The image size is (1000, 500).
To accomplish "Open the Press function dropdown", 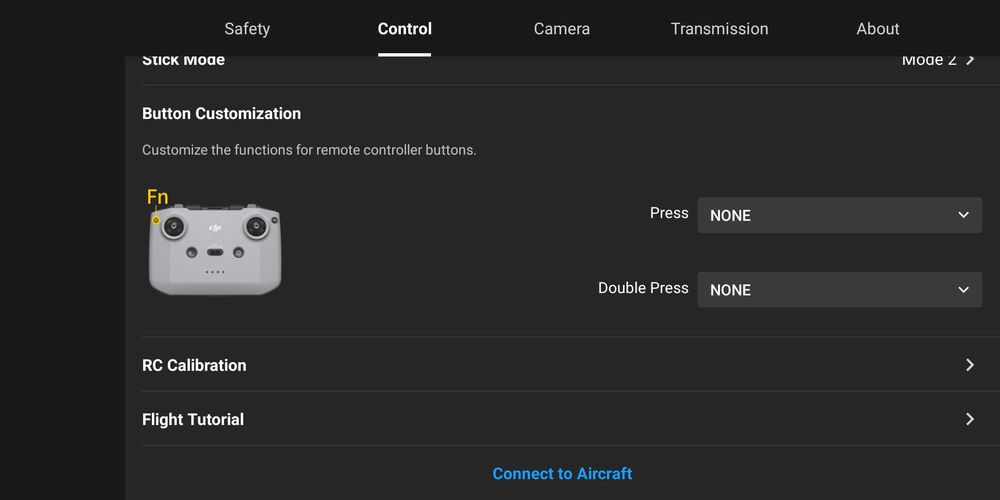I will 839,215.
